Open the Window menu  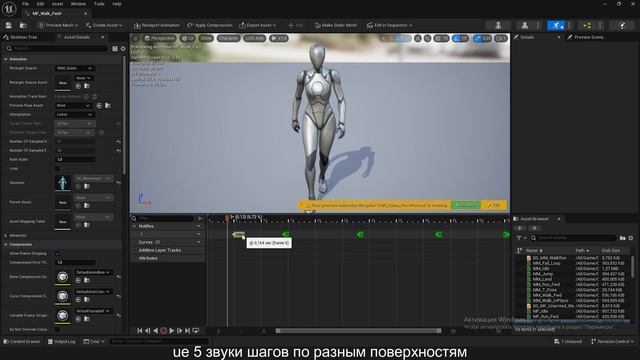(x=78, y=4)
